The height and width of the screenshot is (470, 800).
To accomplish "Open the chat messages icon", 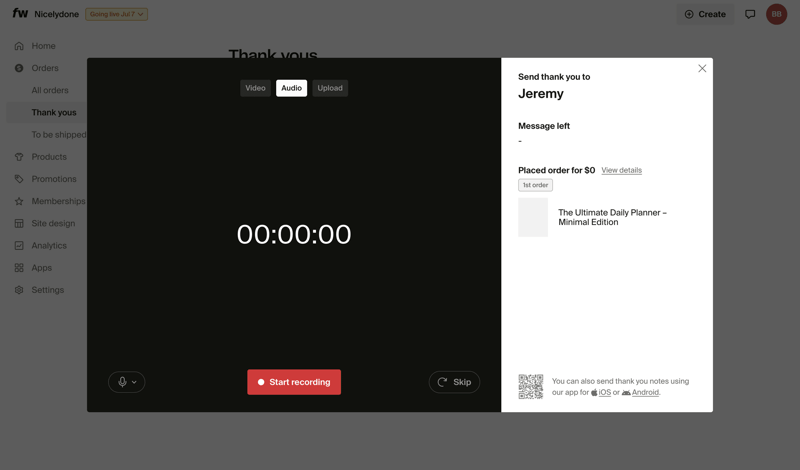I will point(750,14).
